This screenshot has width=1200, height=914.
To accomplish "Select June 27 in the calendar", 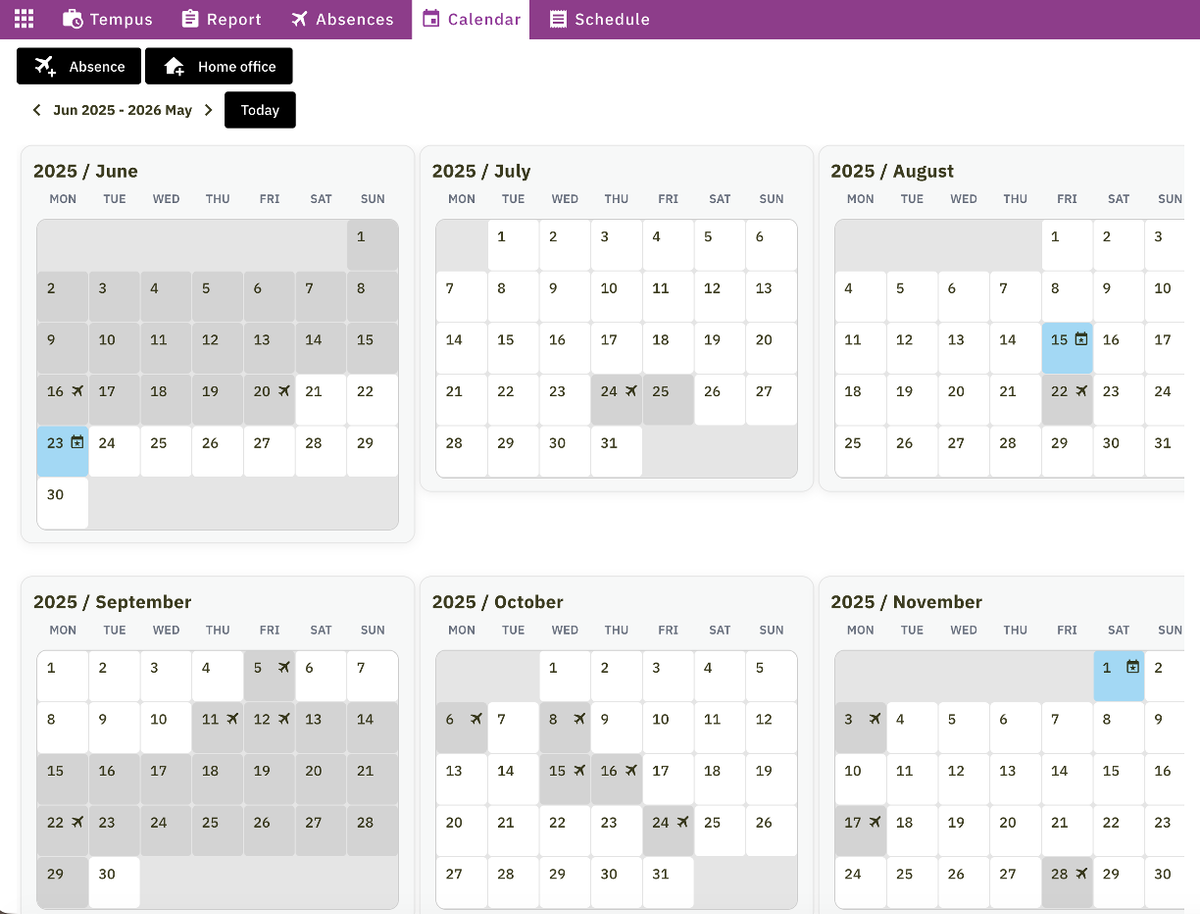I will coord(269,451).
